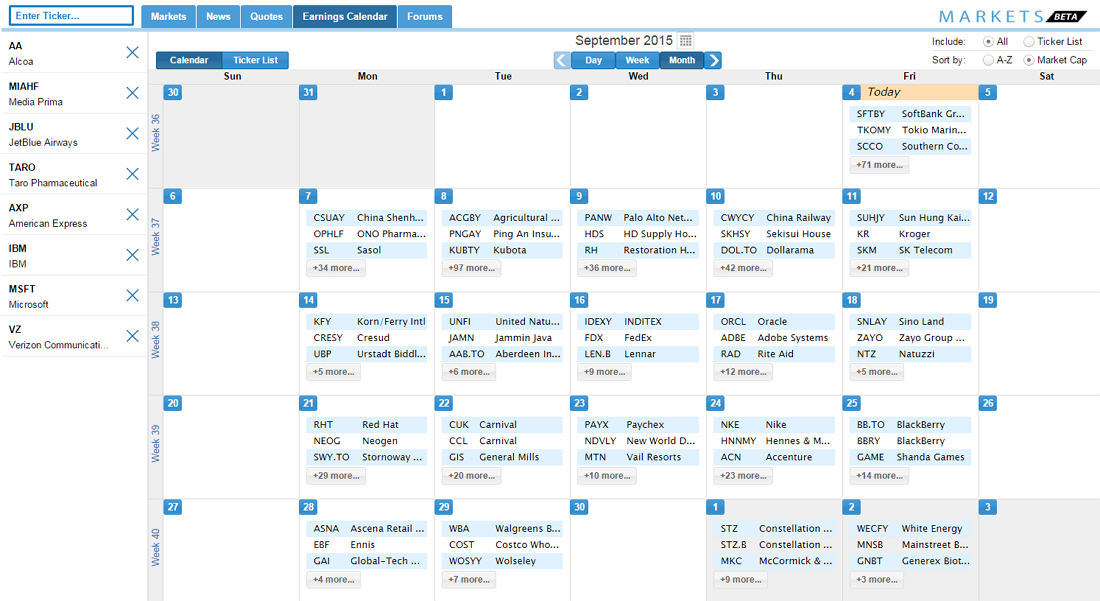This screenshot has height=601, width=1100.
Task: Show the Month view
Action: (x=682, y=60)
